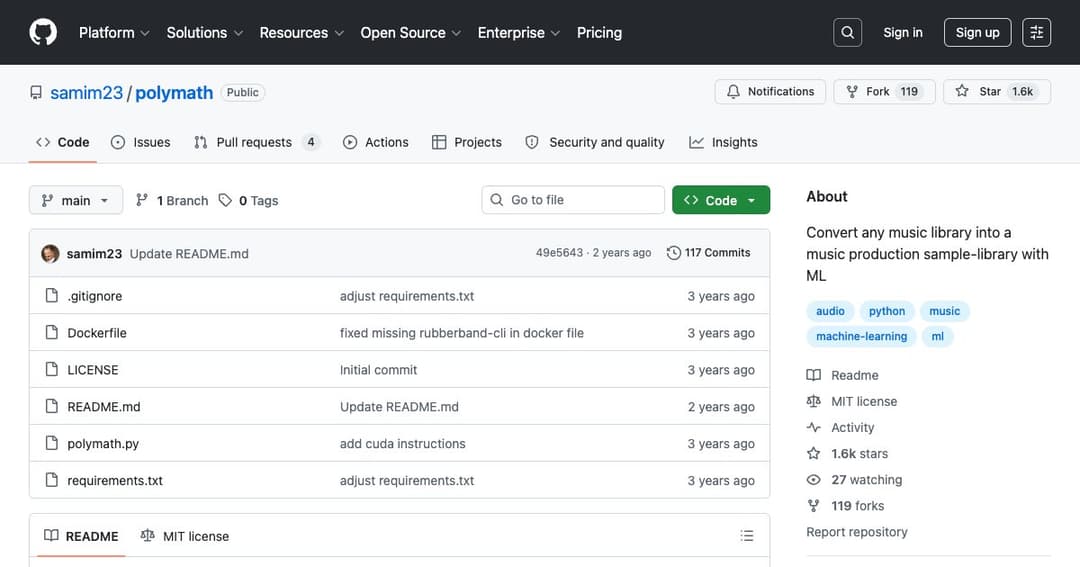Click the music topic tag
The image size is (1080, 567).
point(944,311)
